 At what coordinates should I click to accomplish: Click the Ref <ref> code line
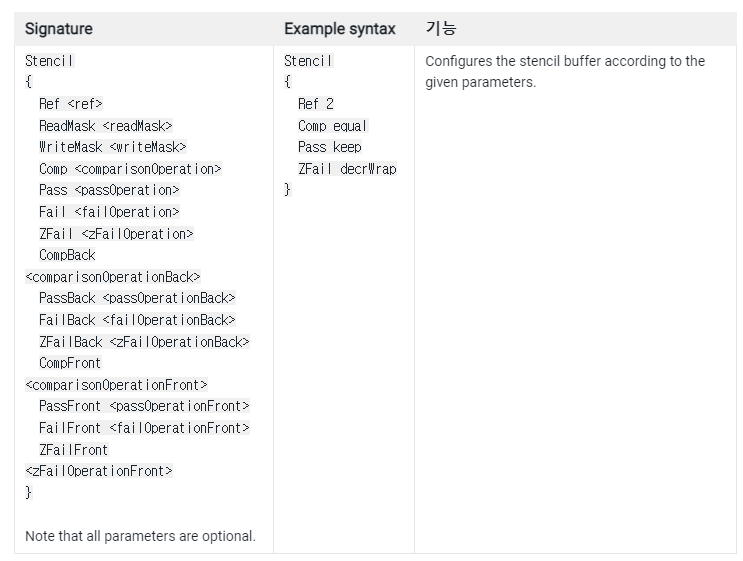[71, 104]
